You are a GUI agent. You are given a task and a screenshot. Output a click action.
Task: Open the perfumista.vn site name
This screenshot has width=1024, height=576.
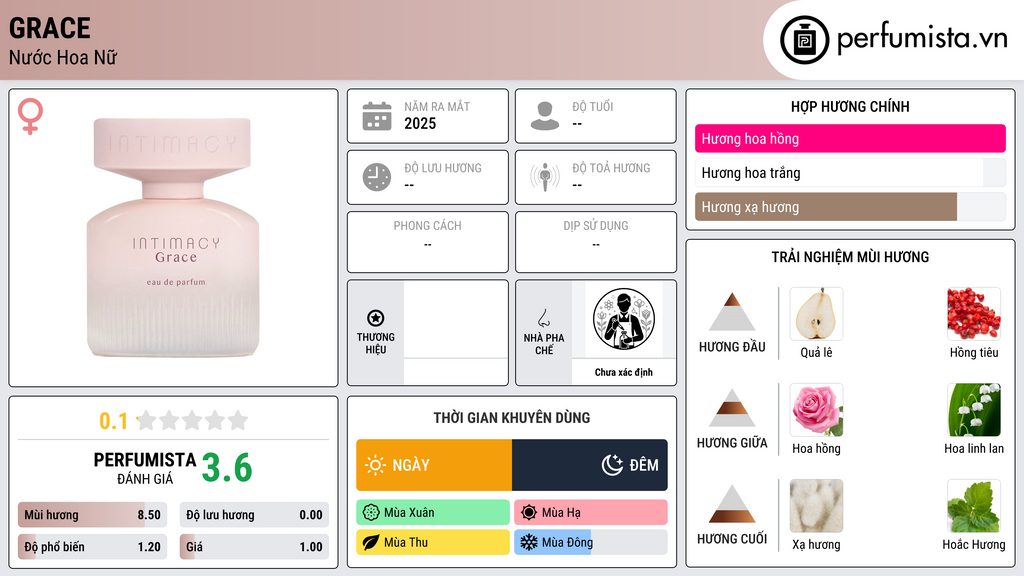pyautogui.click(x=922, y=38)
